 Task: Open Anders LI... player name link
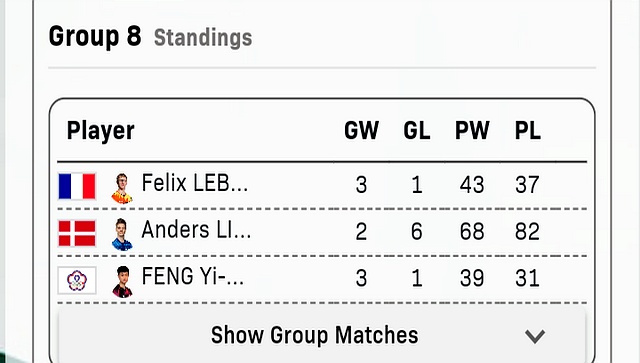pos(196,230)
